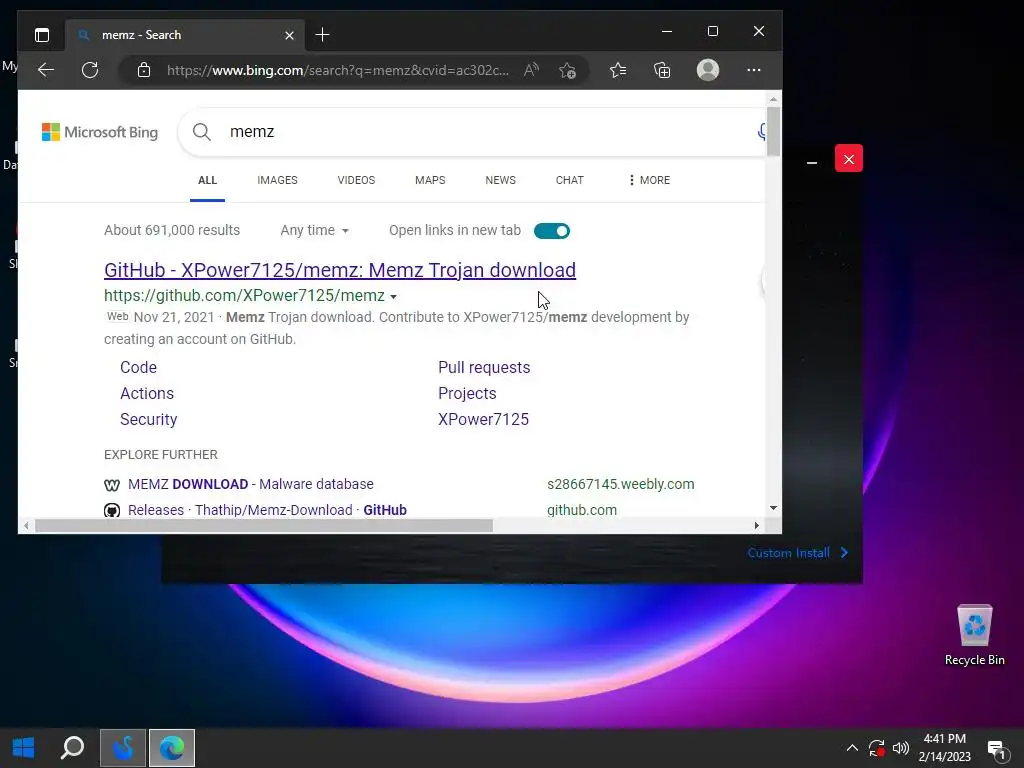The width and height of the screenshot is (1024, 768).
Task: Switch to Microsoft Edge in taskbar
Action: 172,748
